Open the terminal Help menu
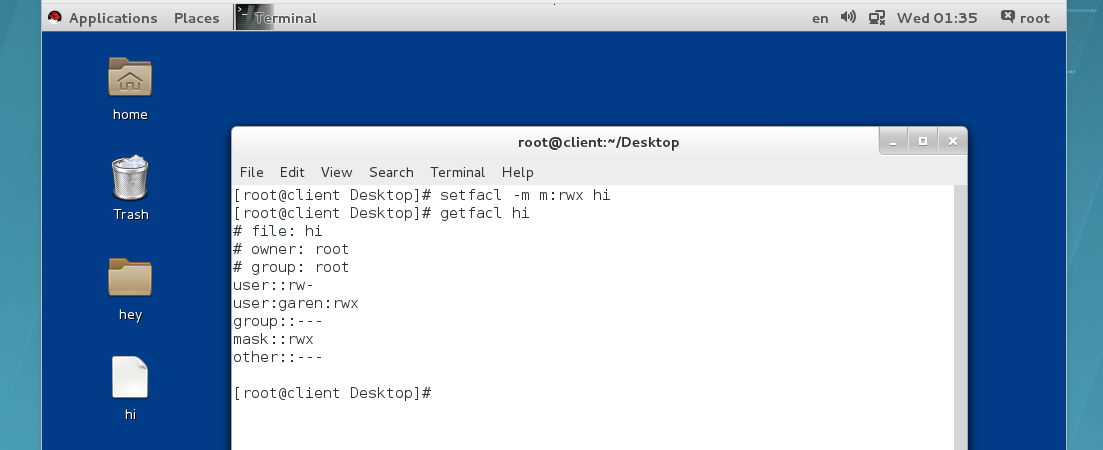 click(517, 172)
